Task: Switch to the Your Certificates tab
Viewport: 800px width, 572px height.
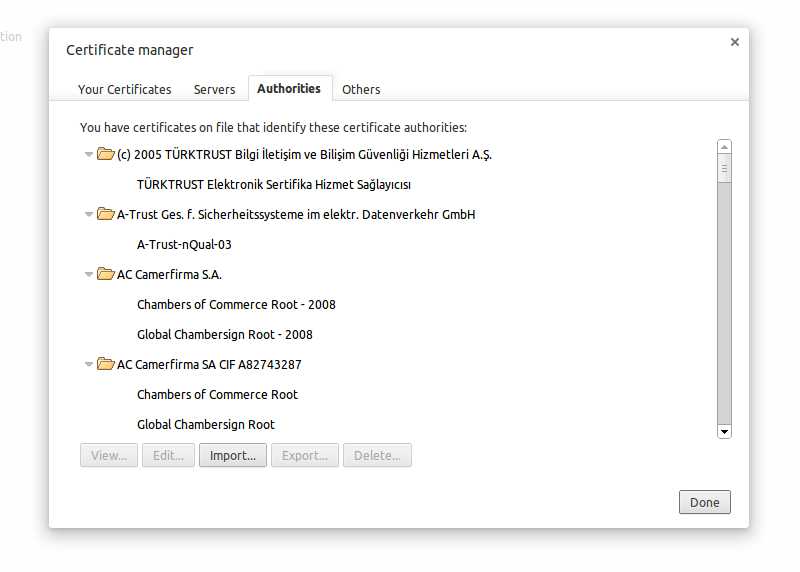Action: point(124,89)
